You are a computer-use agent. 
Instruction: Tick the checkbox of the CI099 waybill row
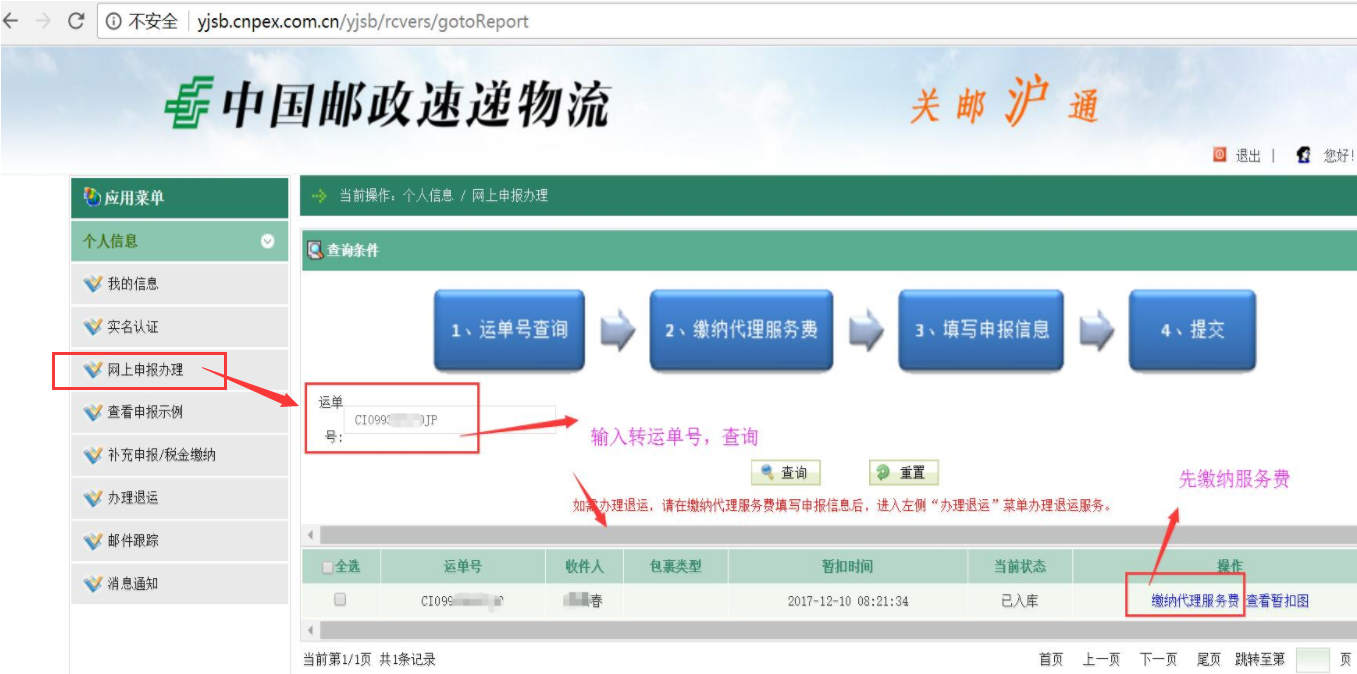340,600
